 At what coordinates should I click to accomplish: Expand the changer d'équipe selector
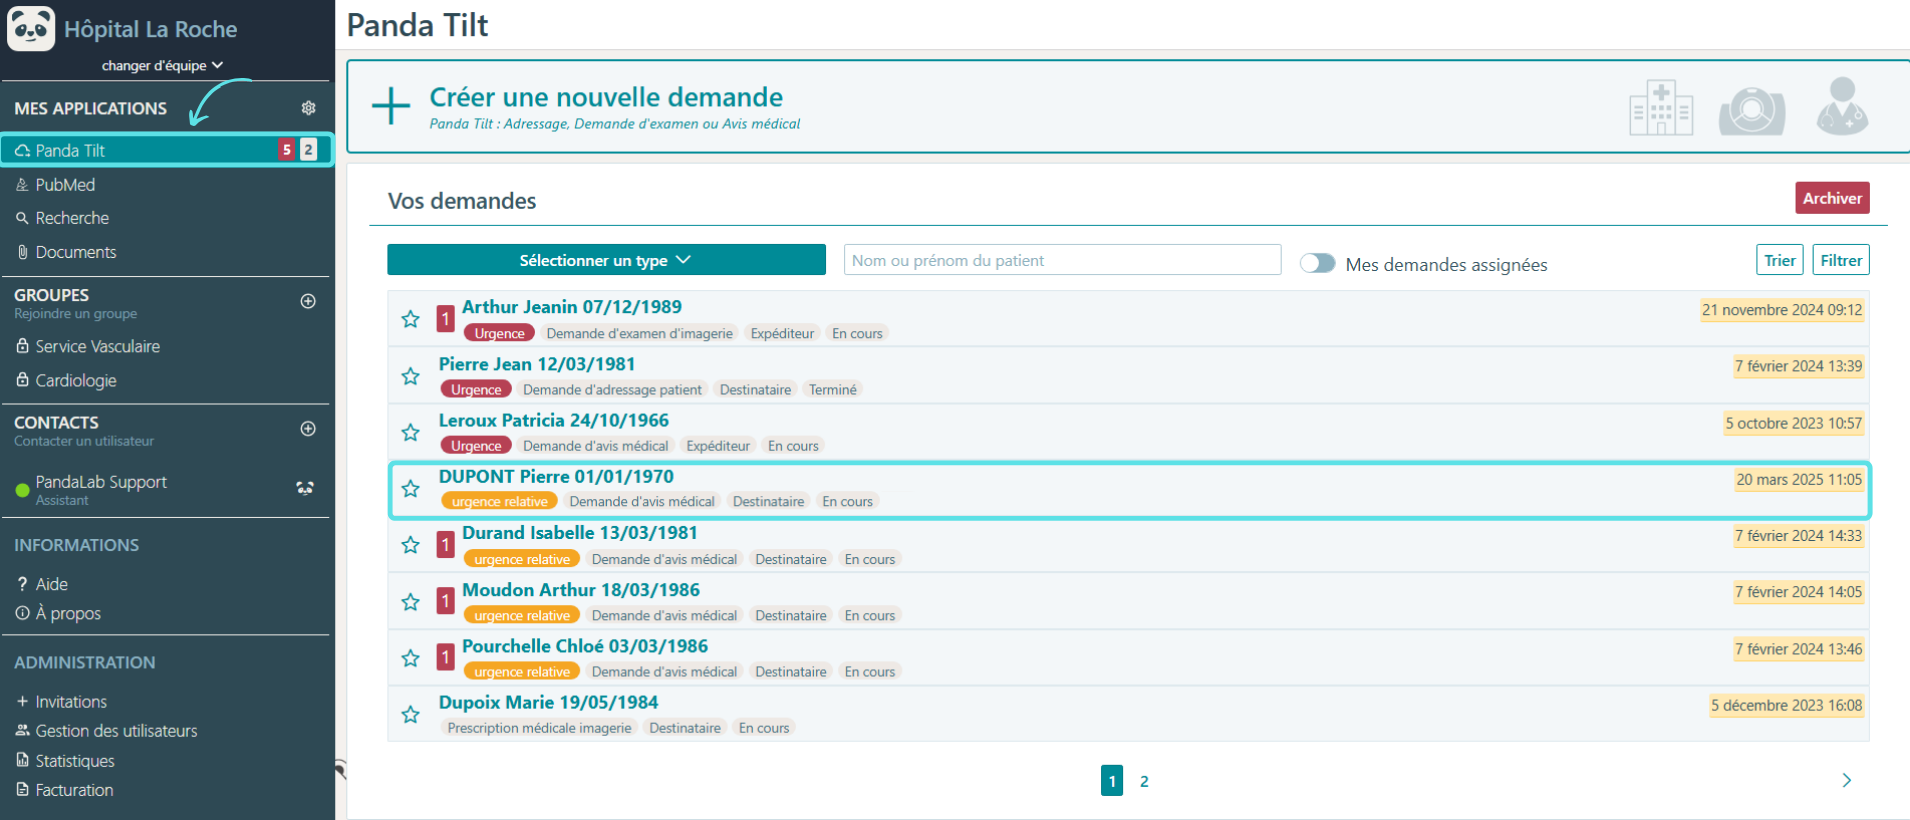coord(162,65)
